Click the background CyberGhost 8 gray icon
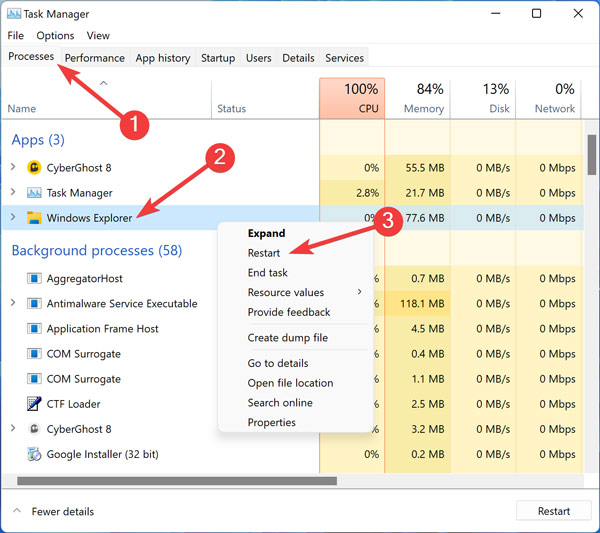This screenshot has width=600, height=533. [x=34, y=429]
